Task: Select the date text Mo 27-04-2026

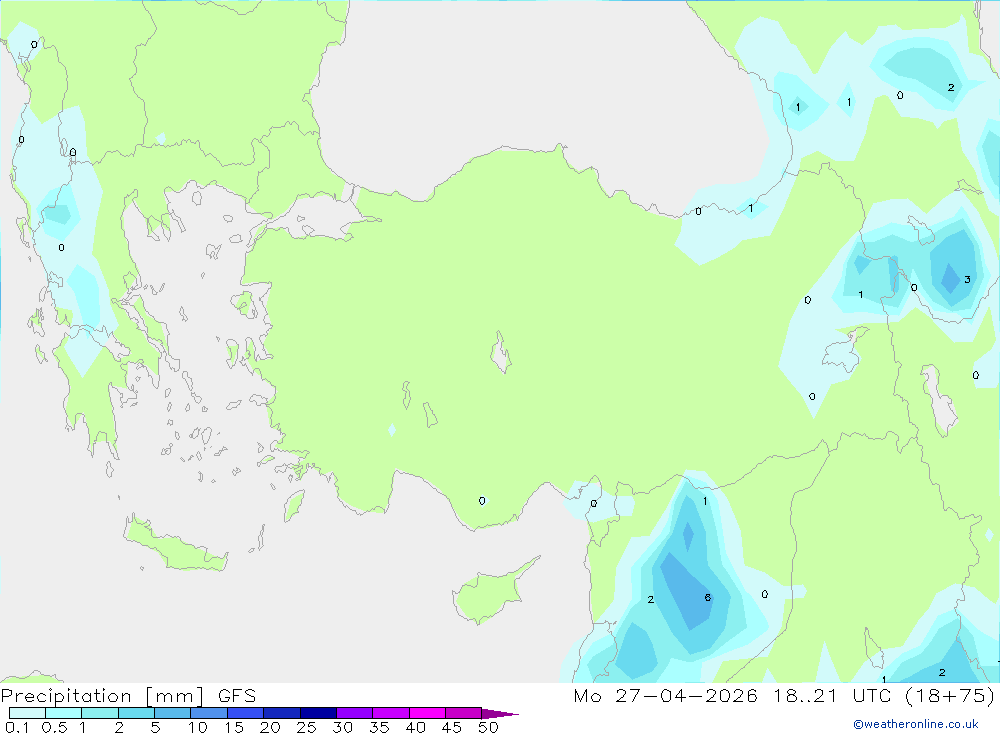Action: coord(665,695)
